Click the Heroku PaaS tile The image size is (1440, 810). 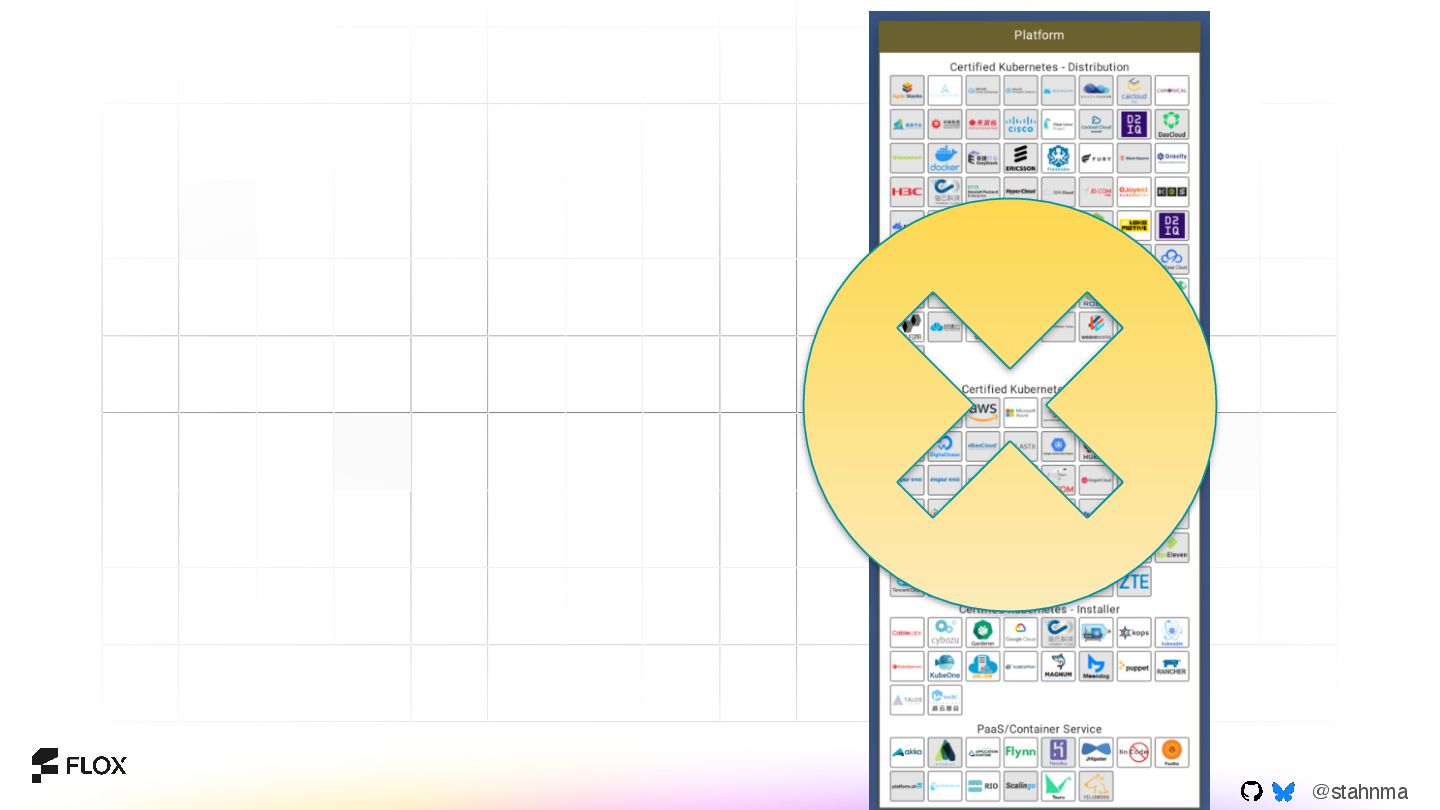point(1058,752)
